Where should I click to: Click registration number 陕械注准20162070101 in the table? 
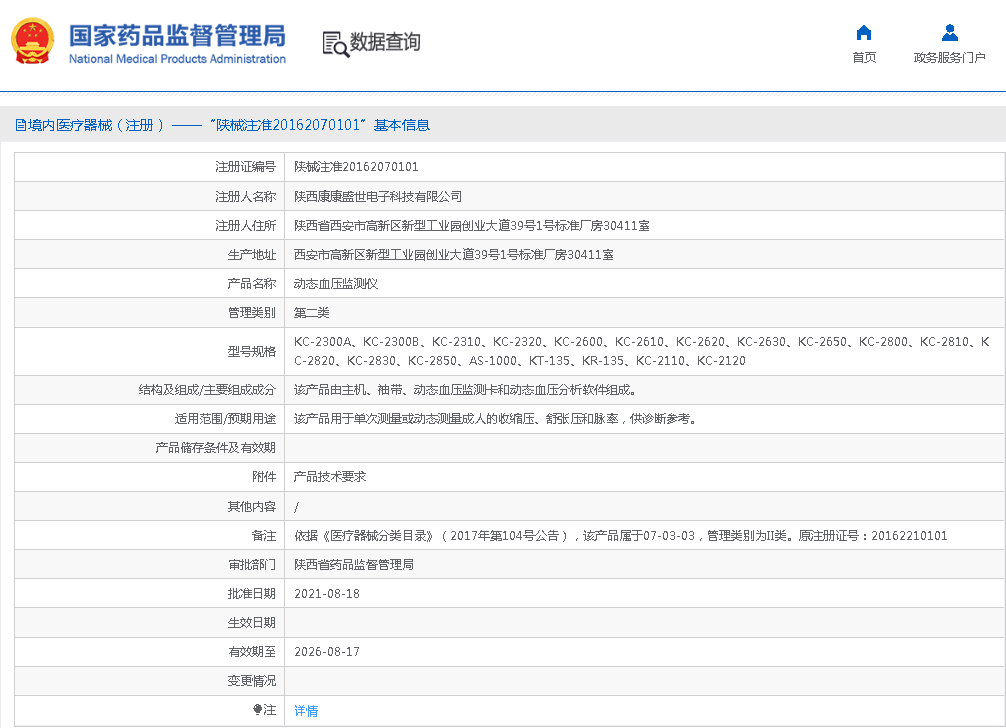(356, 167)
